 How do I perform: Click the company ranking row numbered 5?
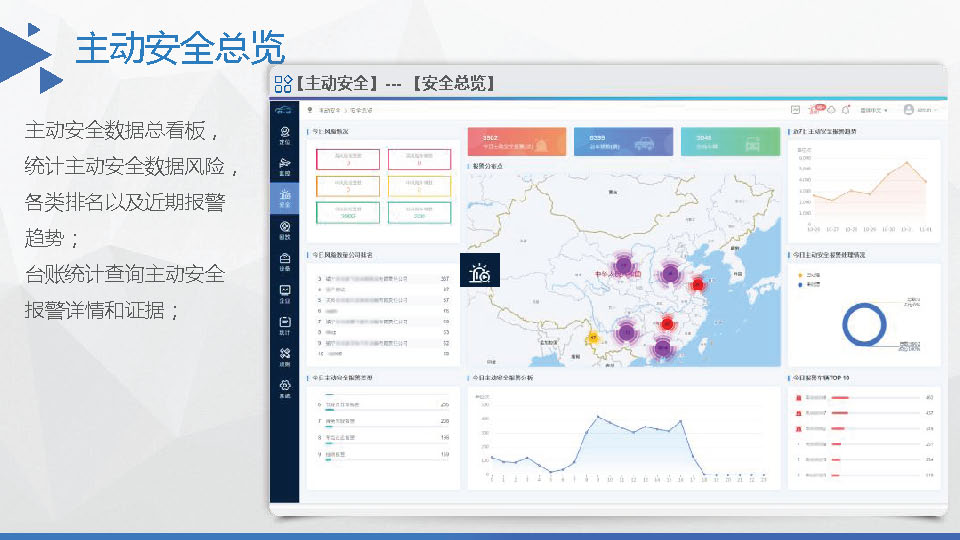[x=383, y=300]
